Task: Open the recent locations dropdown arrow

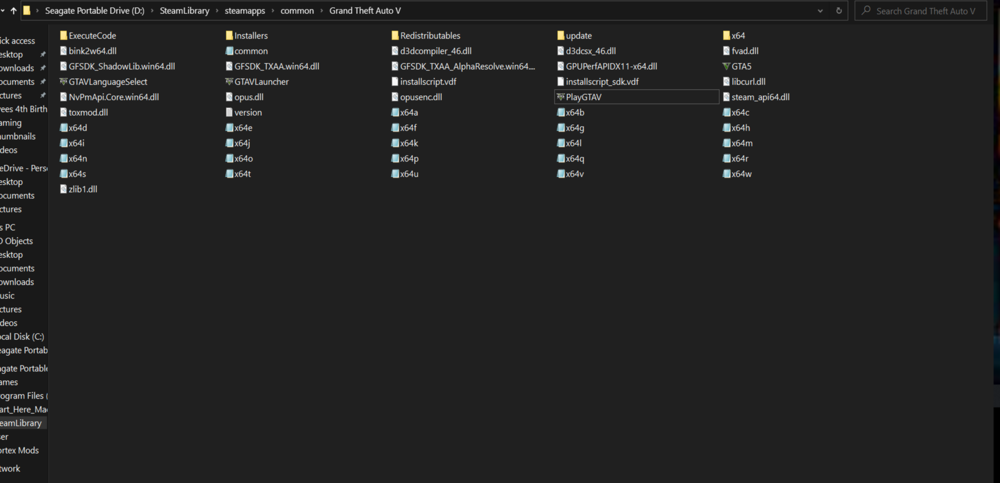Action: point(3,11)
